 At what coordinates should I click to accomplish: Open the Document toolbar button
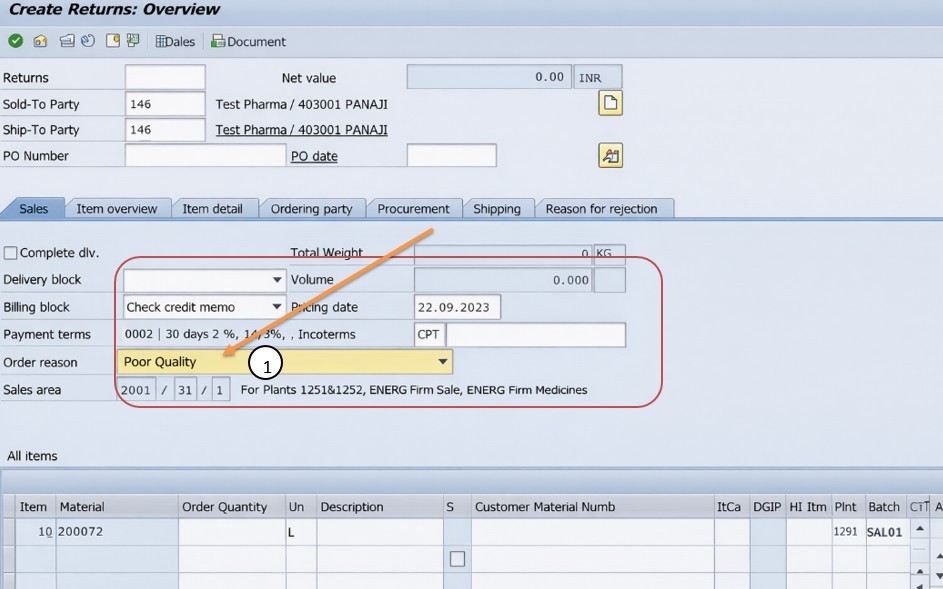click(x=248, y=41)
